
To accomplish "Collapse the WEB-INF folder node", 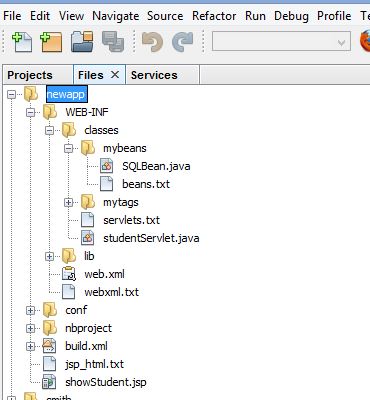I will click(31, 112).
